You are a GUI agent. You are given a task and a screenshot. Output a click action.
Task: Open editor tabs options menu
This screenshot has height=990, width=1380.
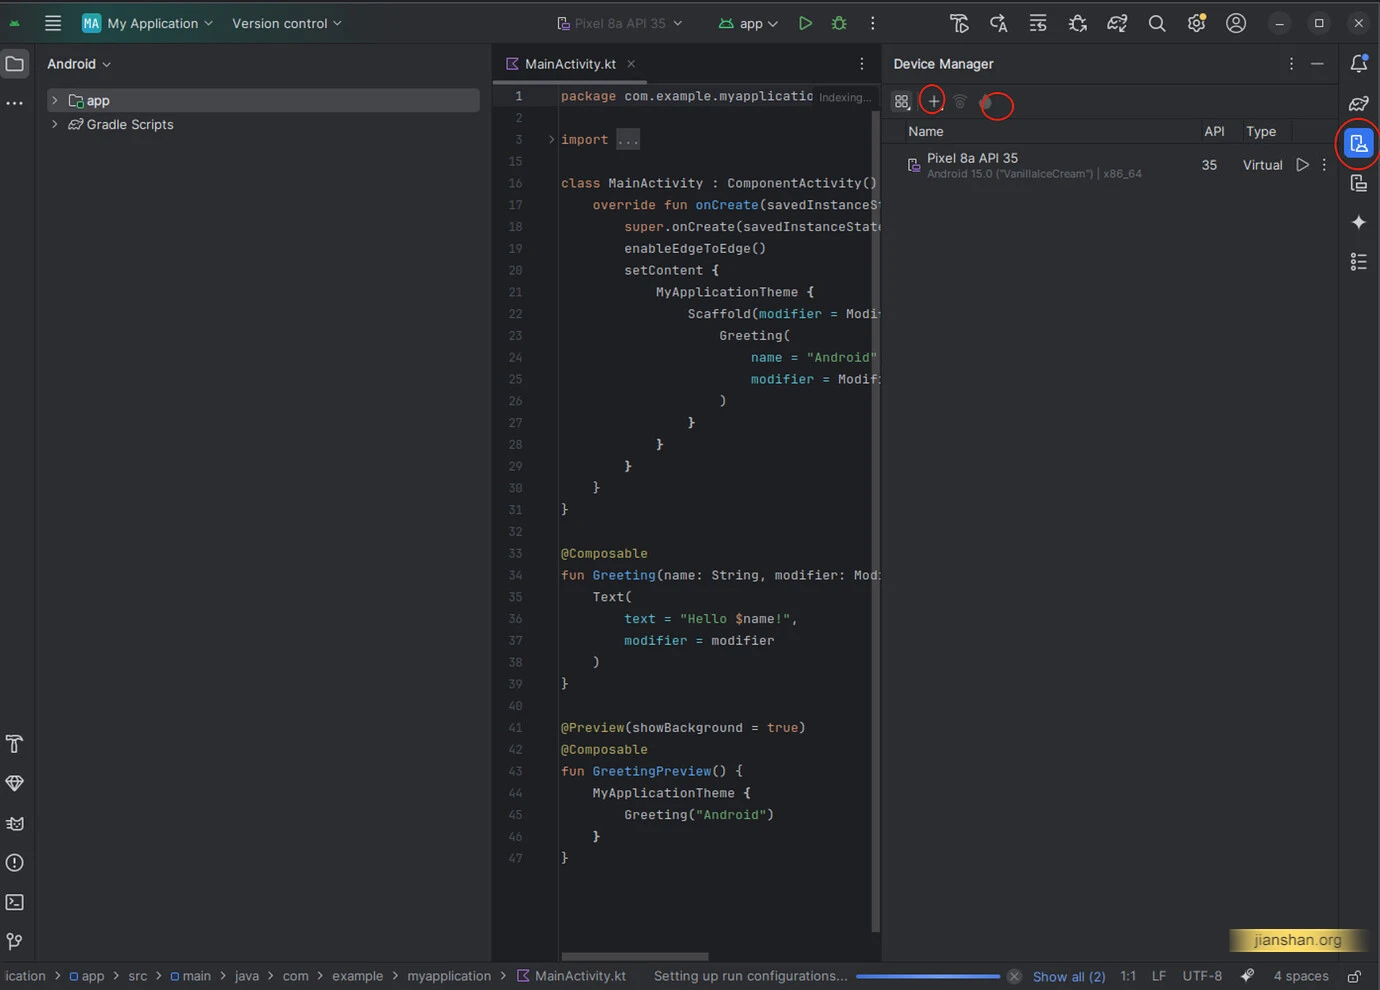point(862,64)
